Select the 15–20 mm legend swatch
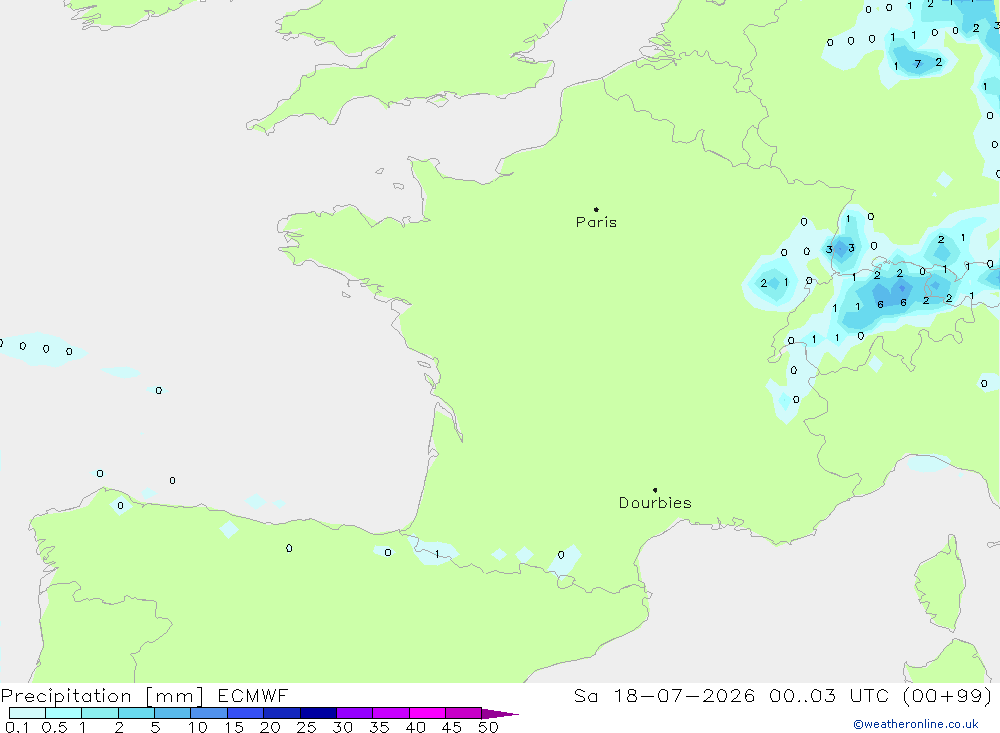The image size is (1000, 733). (246, 713)
